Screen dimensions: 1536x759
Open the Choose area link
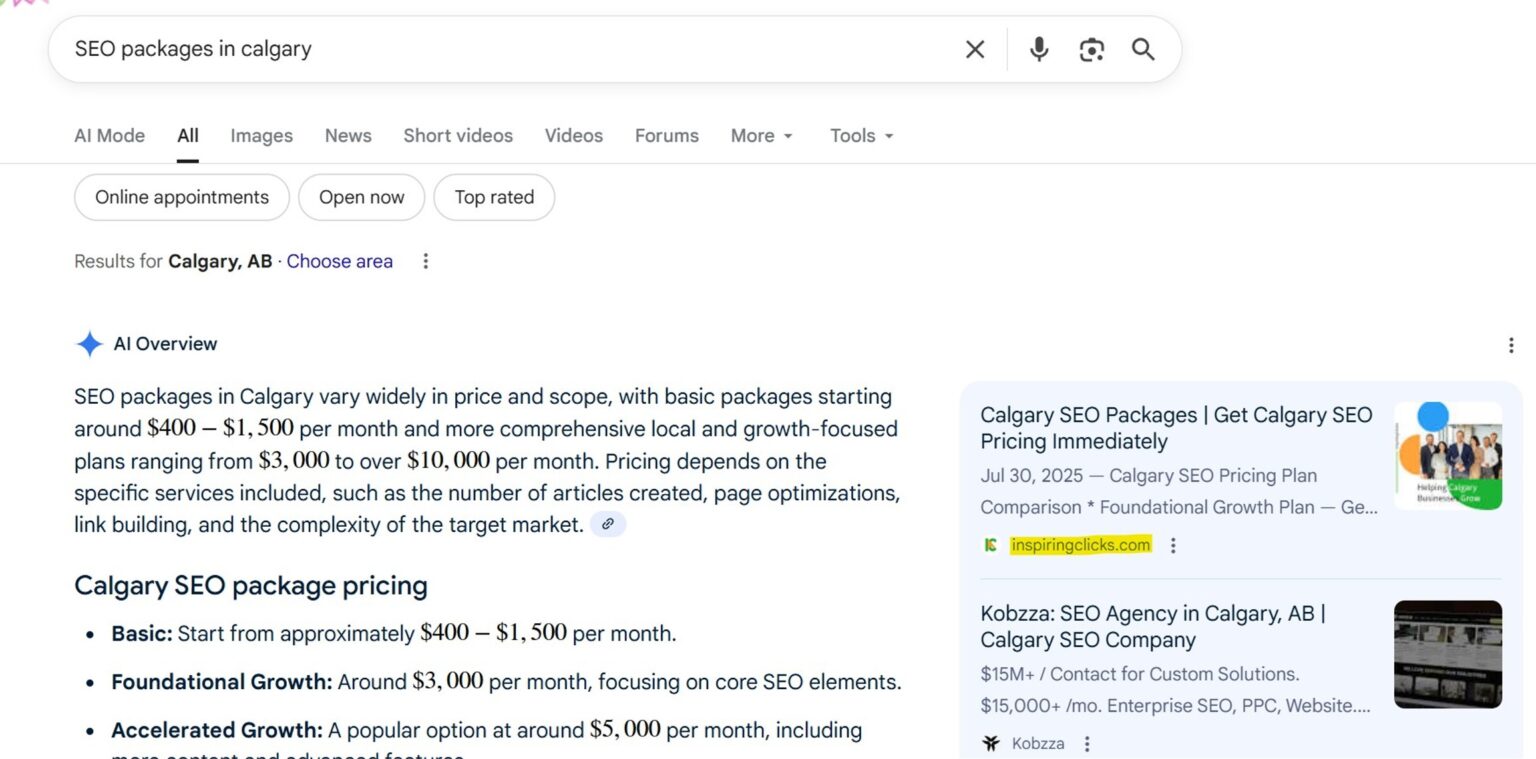[339, 261]
